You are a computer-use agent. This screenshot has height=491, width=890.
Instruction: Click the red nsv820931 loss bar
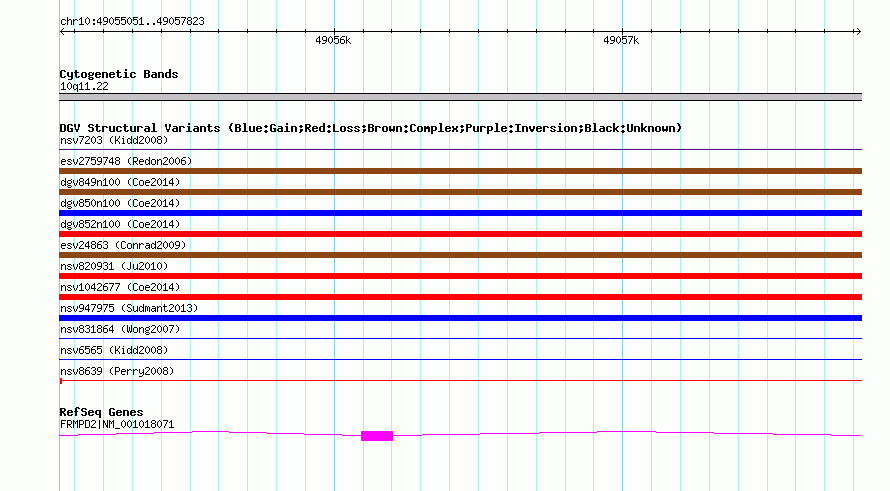pyautogui.click(x=460, y=276)
